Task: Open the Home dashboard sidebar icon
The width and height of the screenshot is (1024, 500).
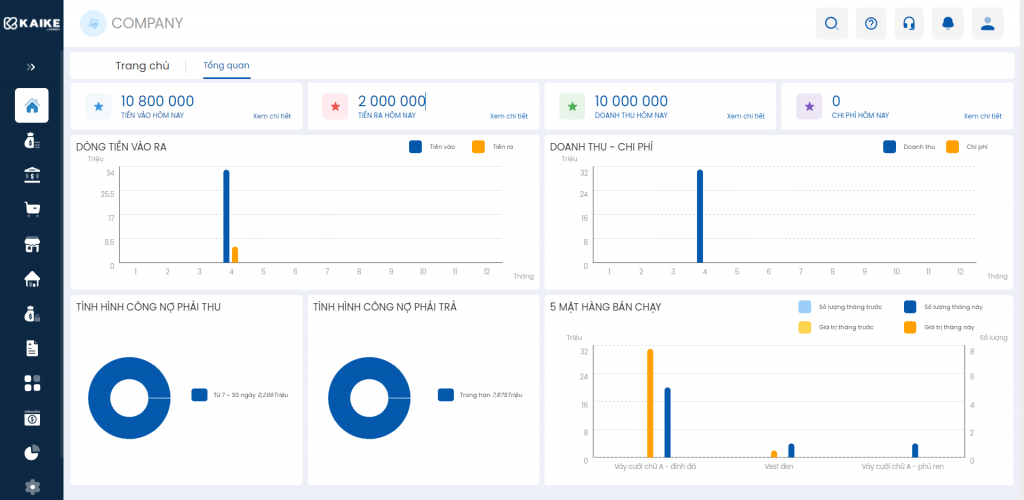Action: (x=31, y=105)
